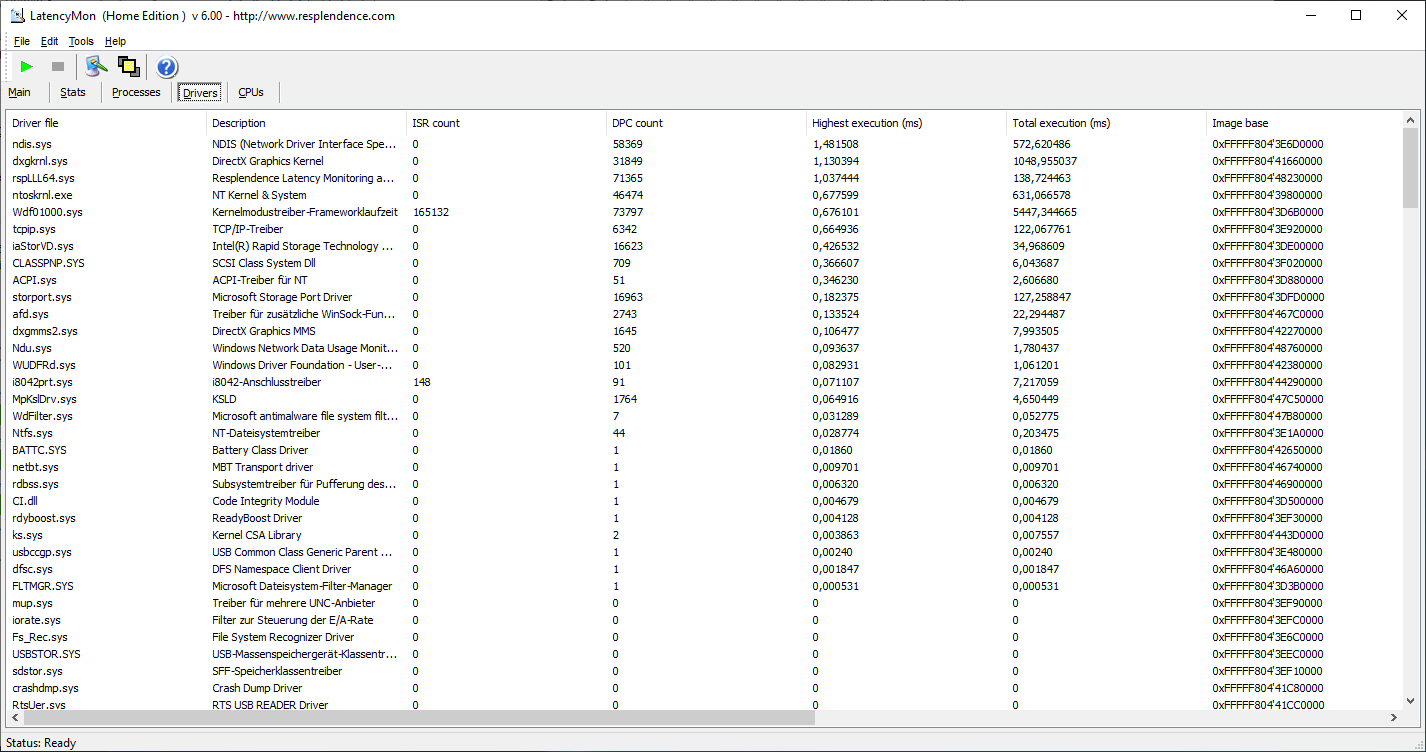
Task: Click the magnifier analysis toolbar icon
Action: [x=96, y=67]
